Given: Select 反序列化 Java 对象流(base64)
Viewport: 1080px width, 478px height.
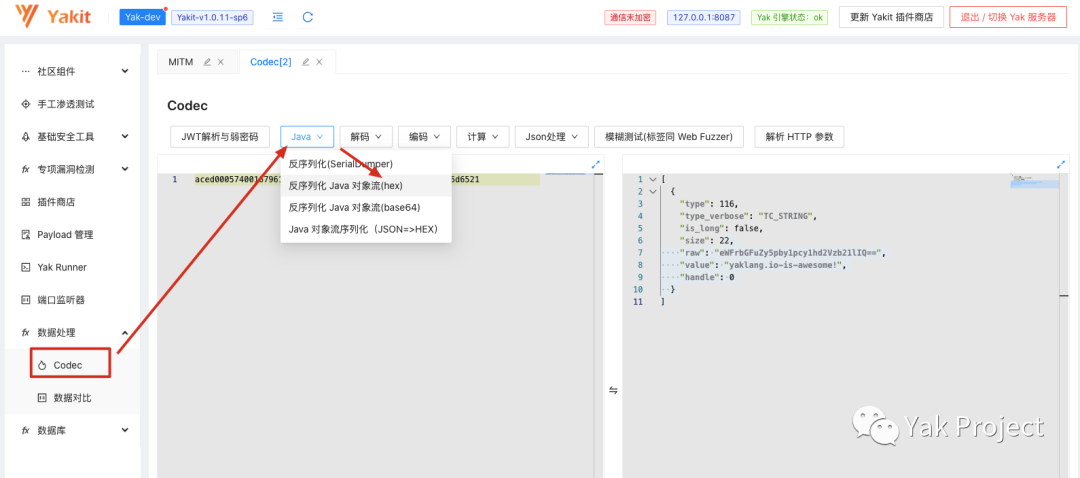Looking at the screenshot, I should (x=366, y=207).
